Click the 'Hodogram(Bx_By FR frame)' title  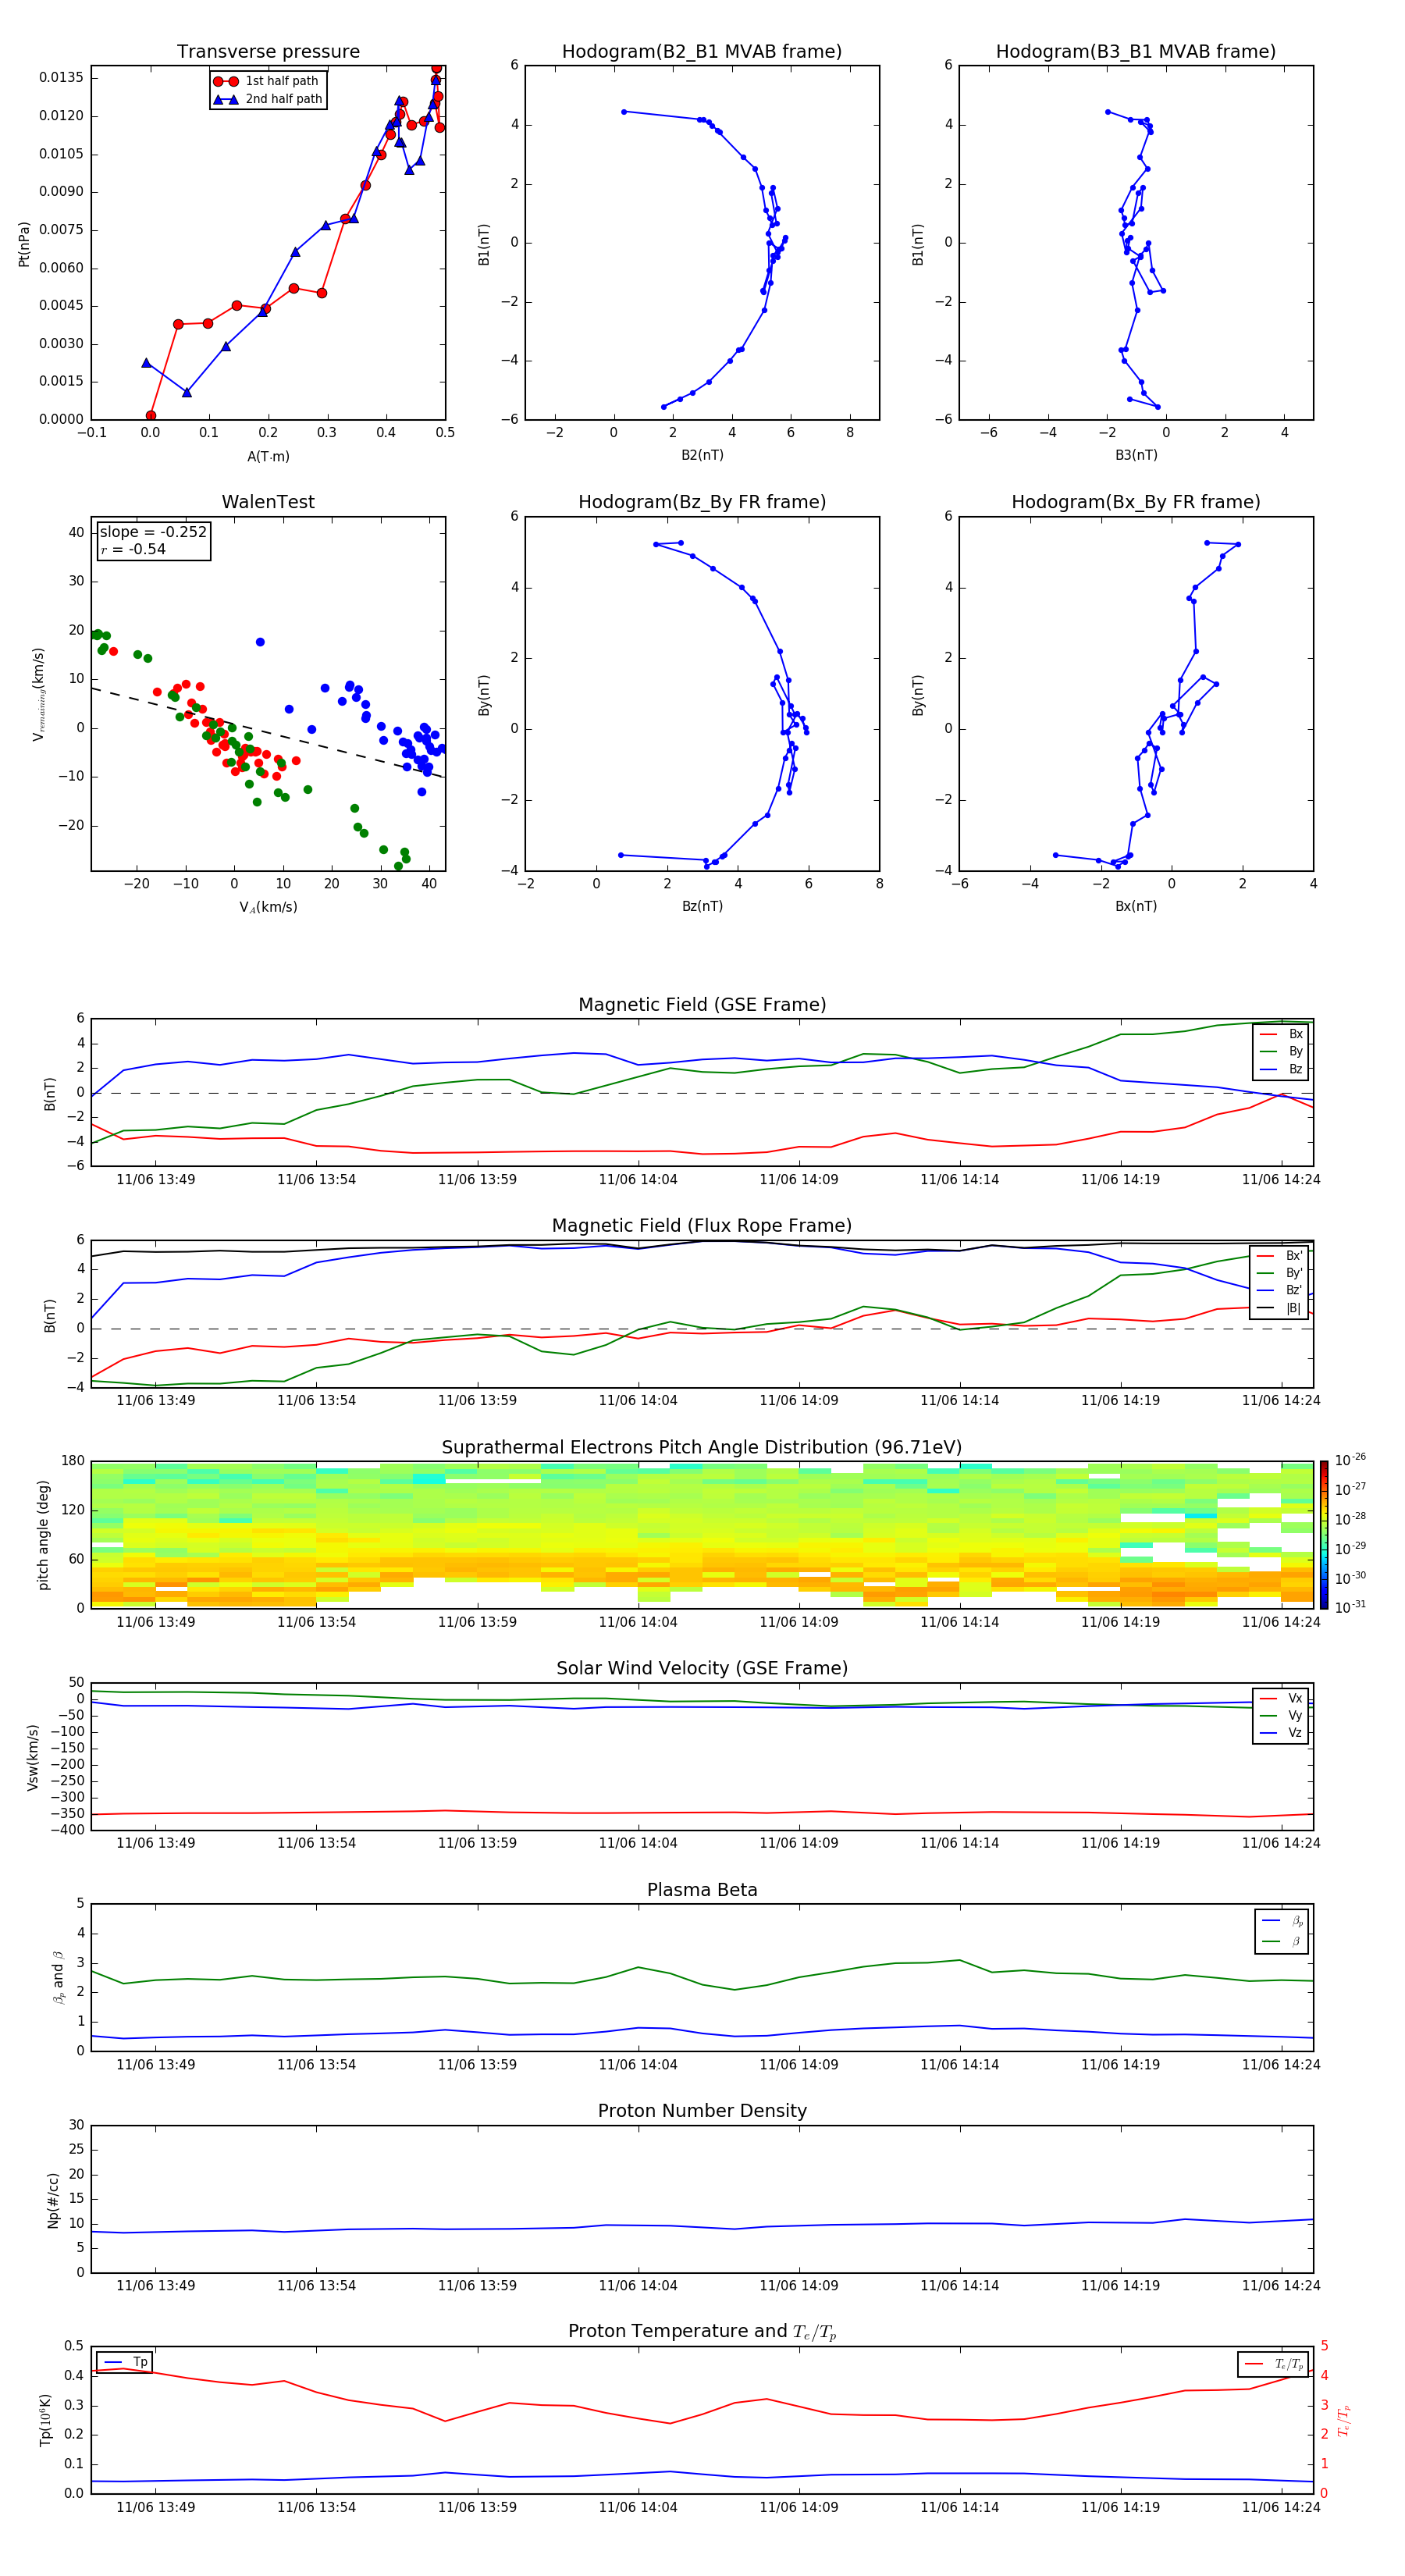coord(1136,502)
